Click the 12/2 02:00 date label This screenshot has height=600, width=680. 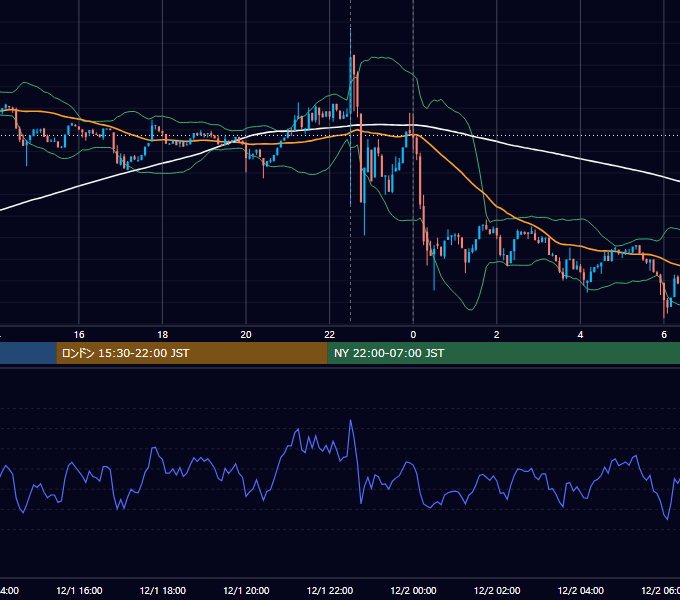(x=497, y=590)
